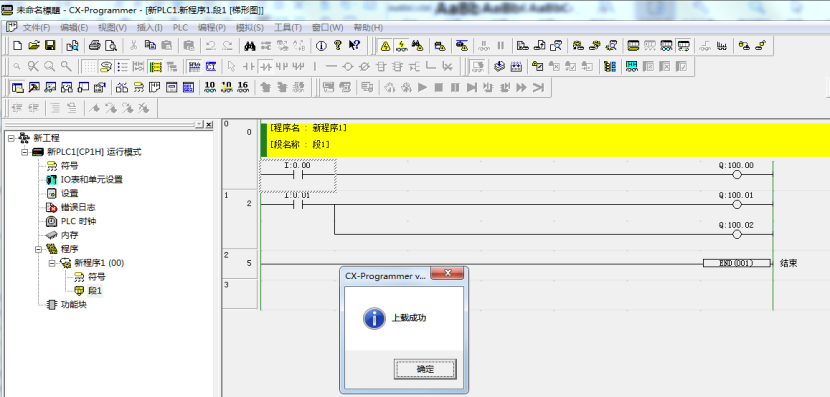Toggle the workspace view button
Screen dimensions: 830x397
pos(17,87)
